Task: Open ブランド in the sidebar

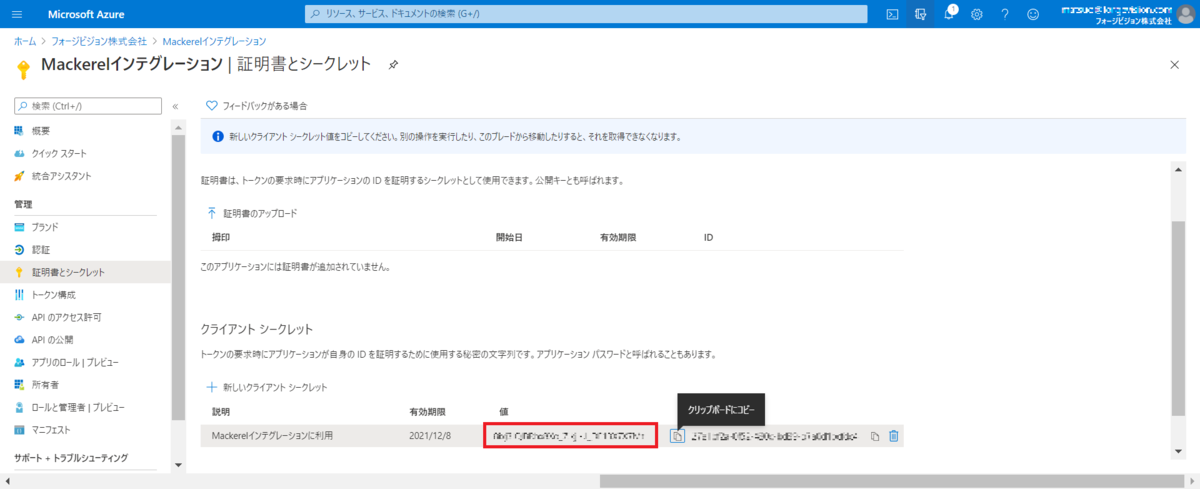Action: pos(45,227)
